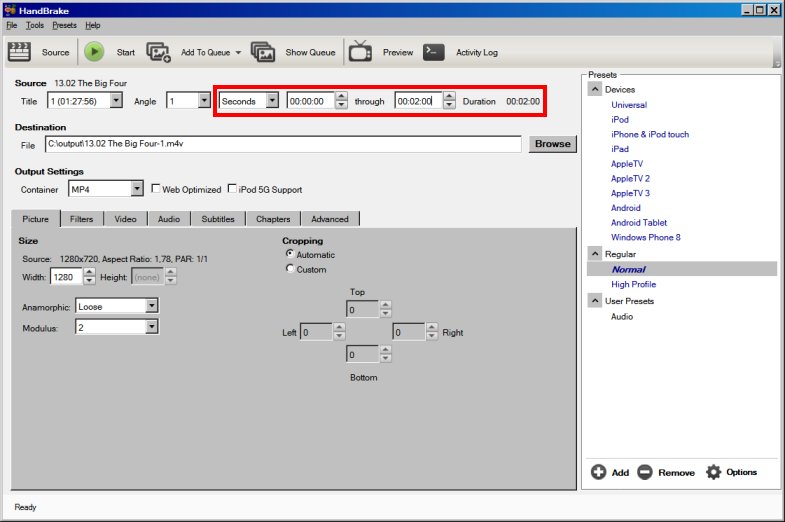The image size is (785, 522).
Task: Select the AppleTV 3 preset
Action: click(x=630, y=193)
